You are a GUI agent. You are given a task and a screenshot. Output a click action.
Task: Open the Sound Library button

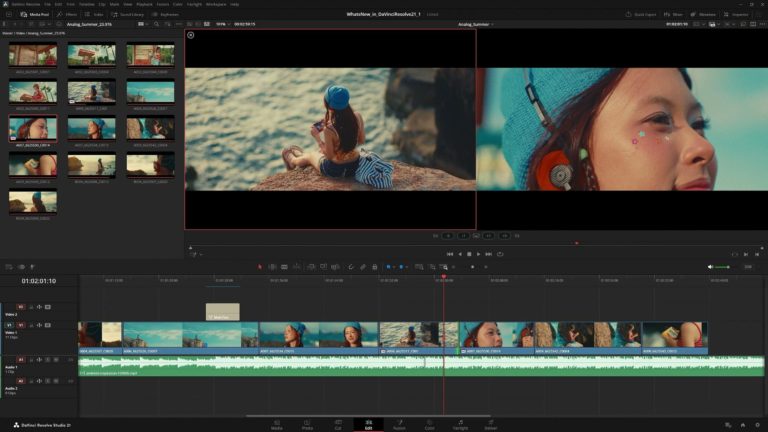click(x=128, y=15)
